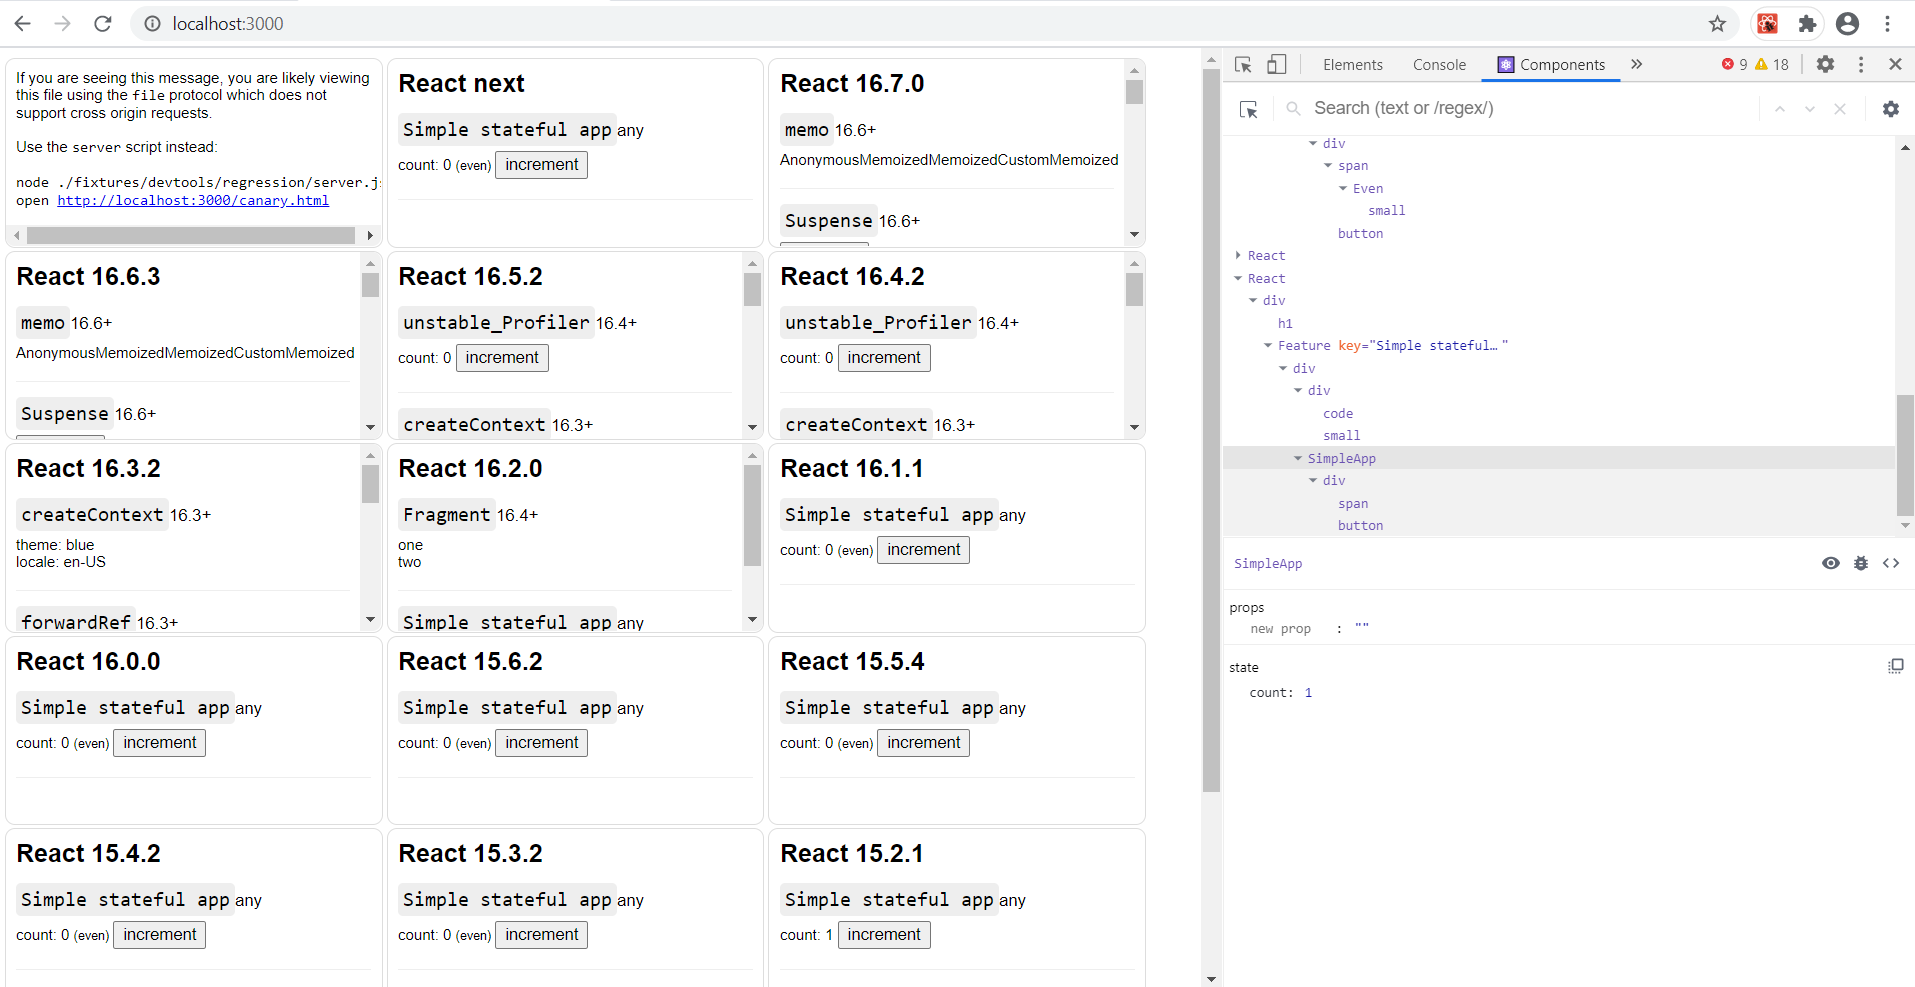The width and height of the screenshot is (1915, 987).
Task: Edit the count state value 1
Action: 1308,692
